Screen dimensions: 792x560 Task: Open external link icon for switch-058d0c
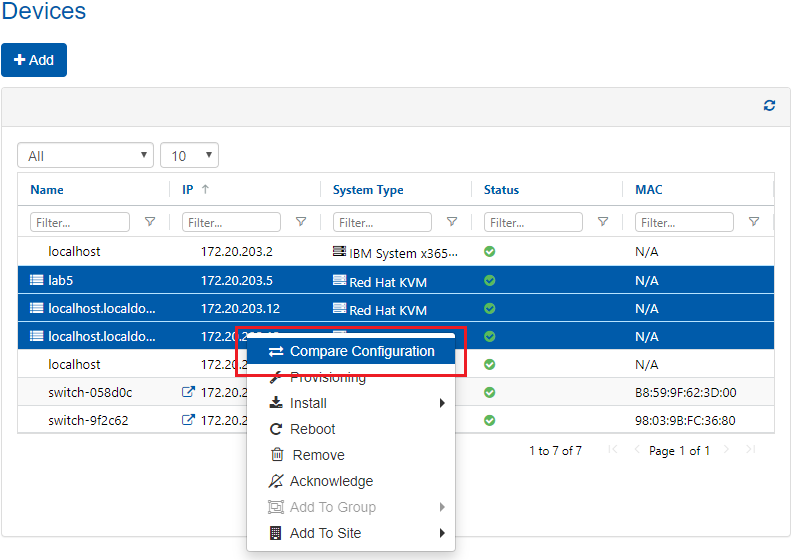tap(187, 392)
